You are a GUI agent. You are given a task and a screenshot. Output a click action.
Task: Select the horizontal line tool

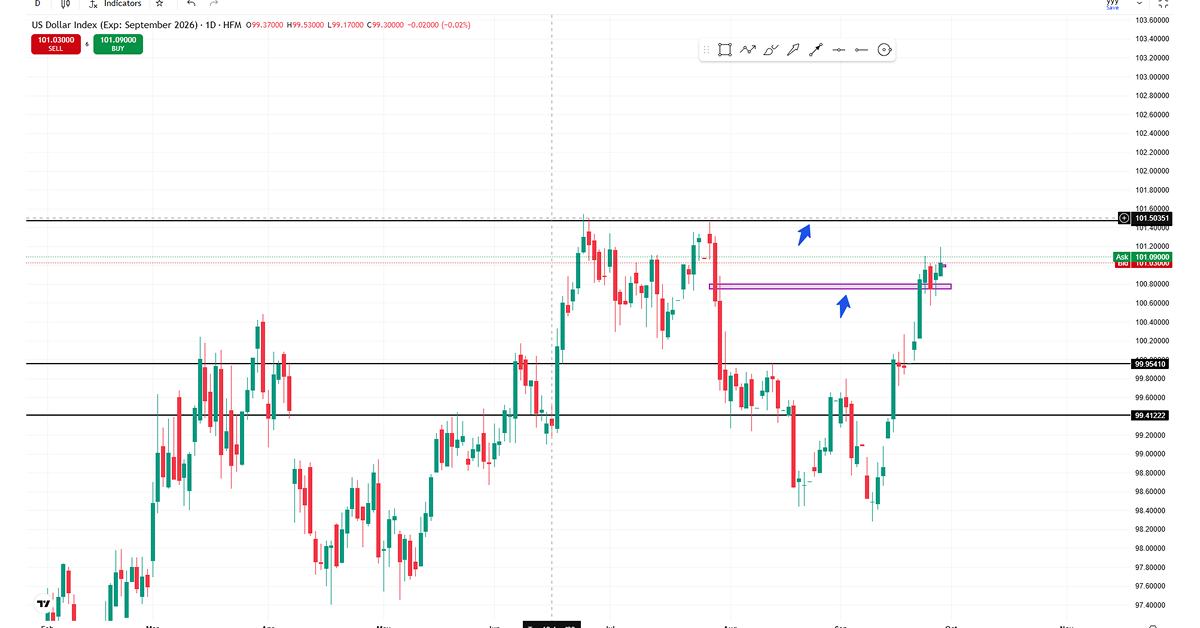pyautogui.click(x=839, y=49)
